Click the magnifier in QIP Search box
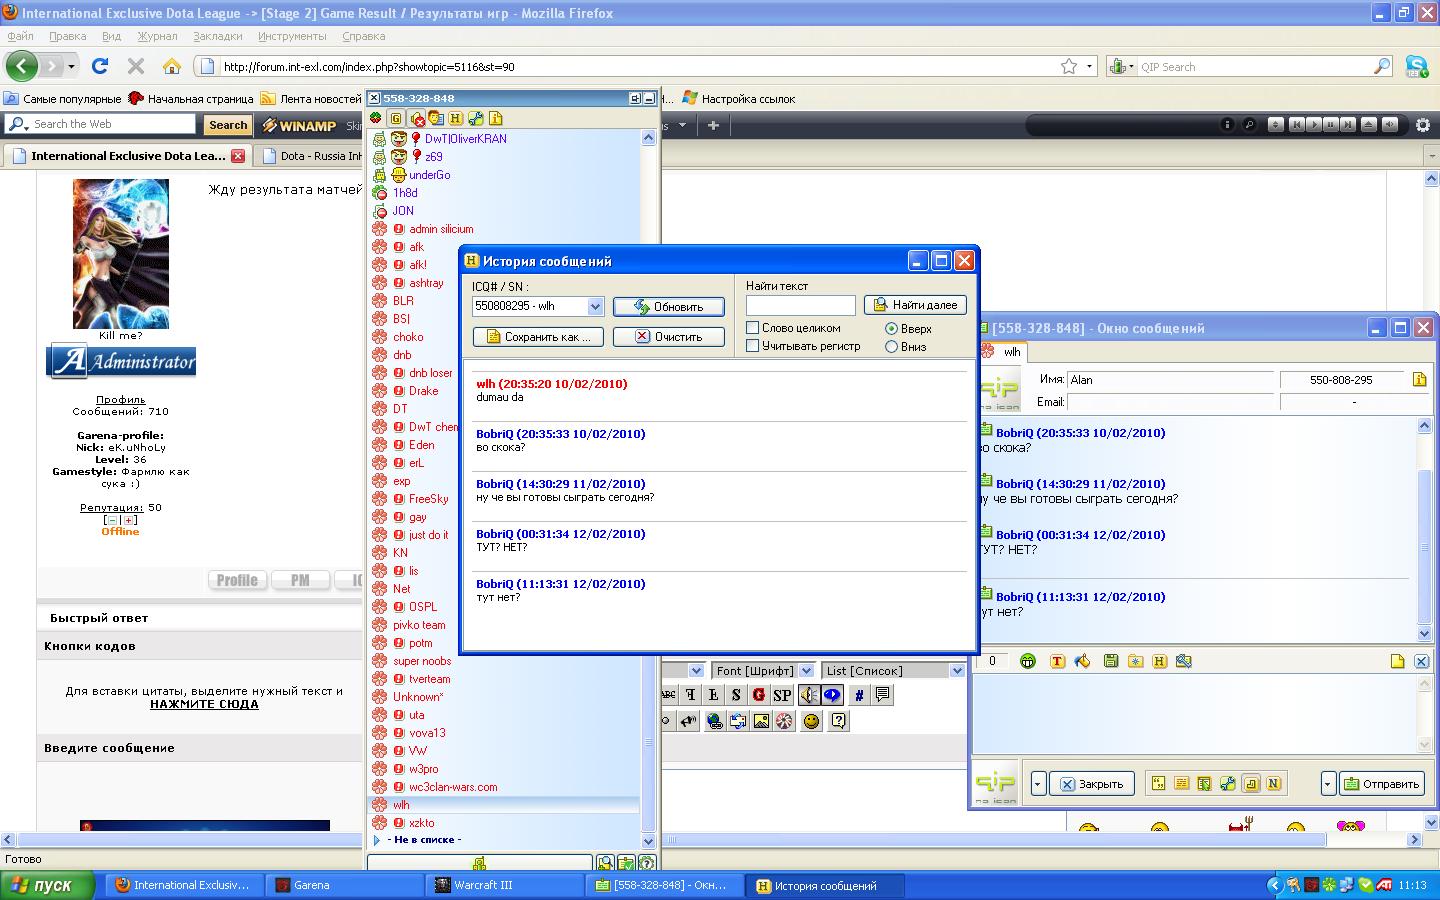 tap(1382, 66)
